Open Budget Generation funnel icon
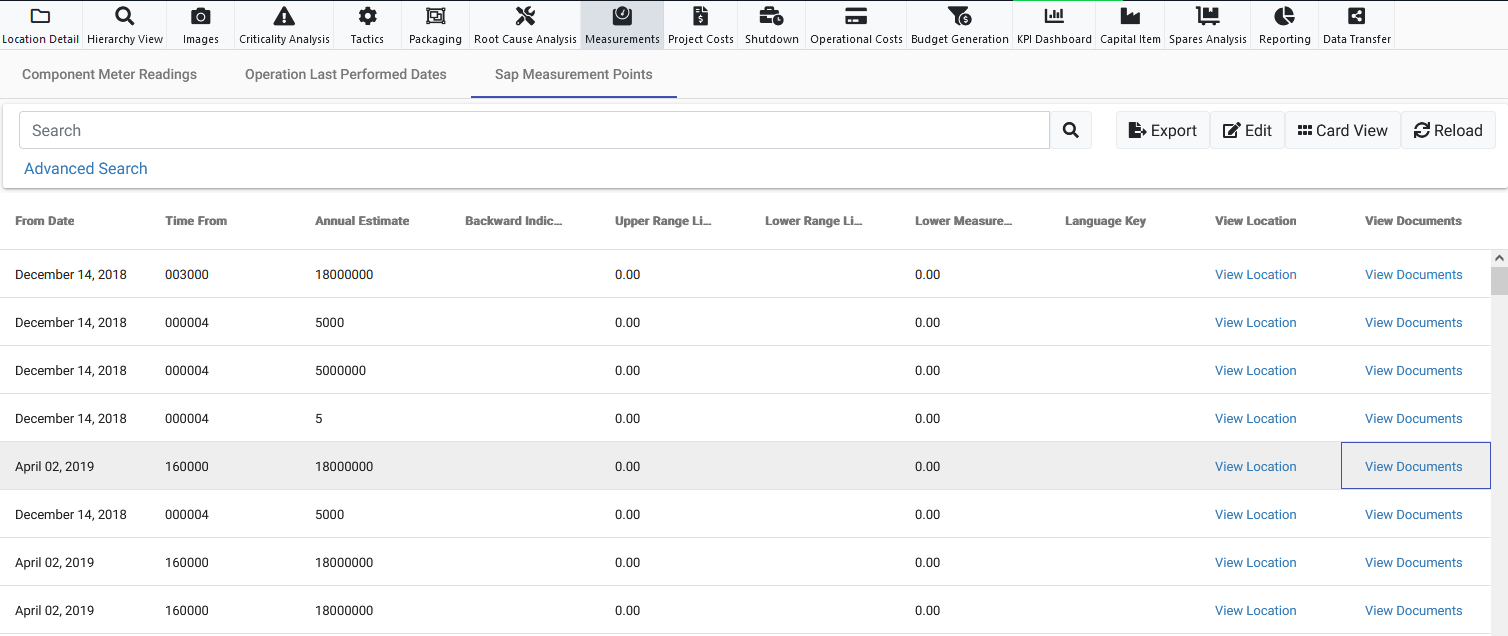Image resolution: width=1508 pixels, height=636 pixels. click(x=959, y=16)
